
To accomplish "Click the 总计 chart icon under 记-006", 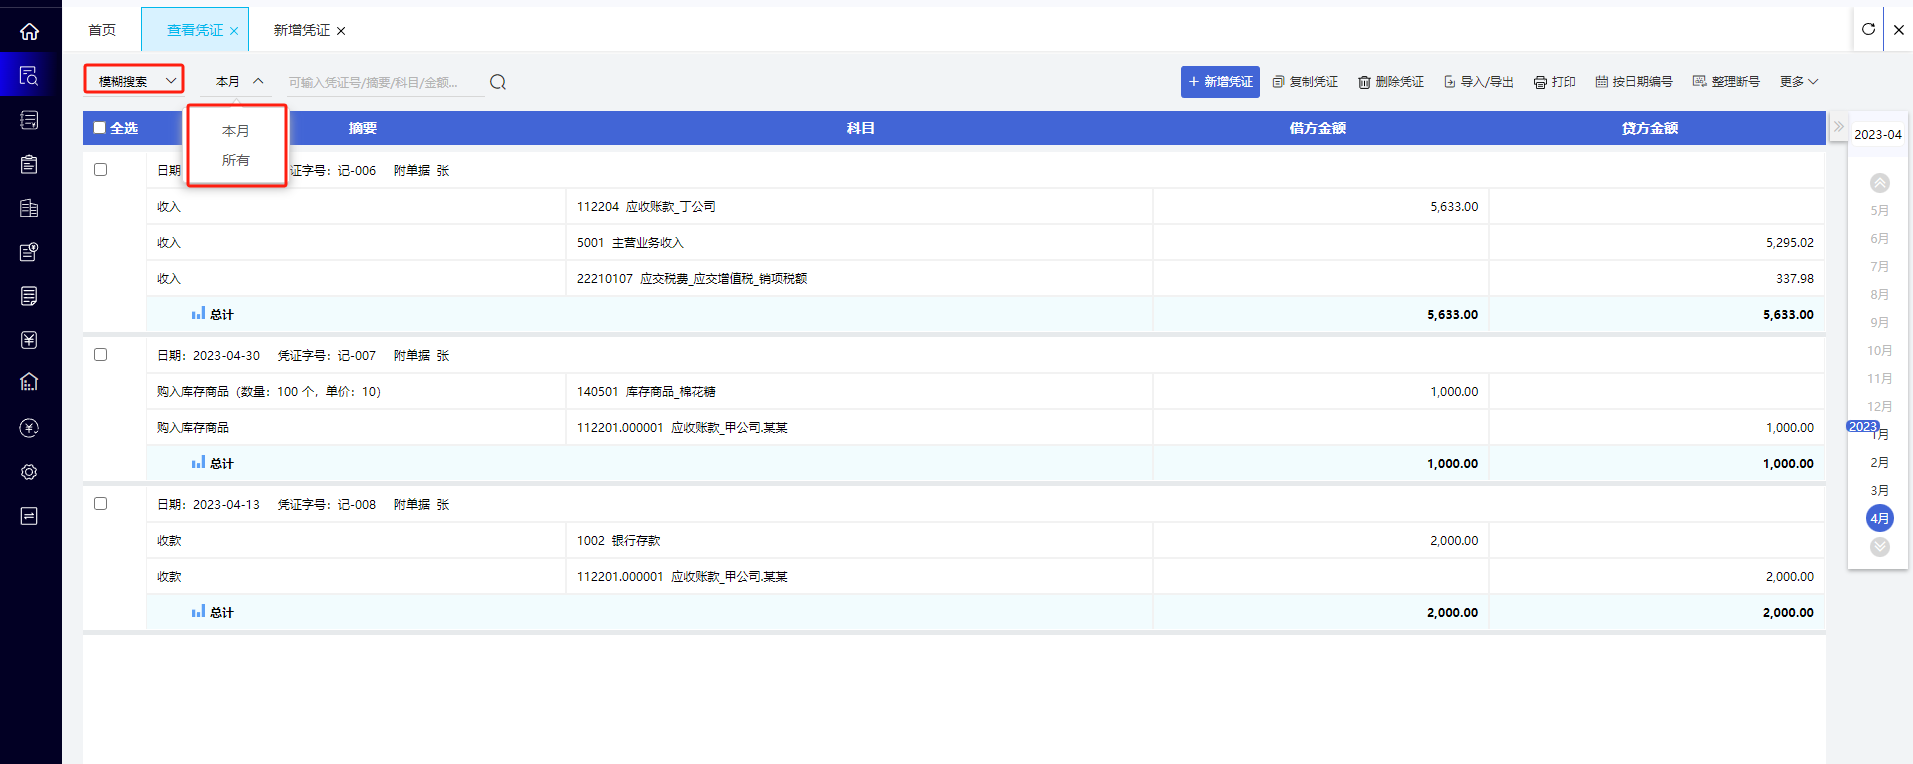I will pos(198,313).
